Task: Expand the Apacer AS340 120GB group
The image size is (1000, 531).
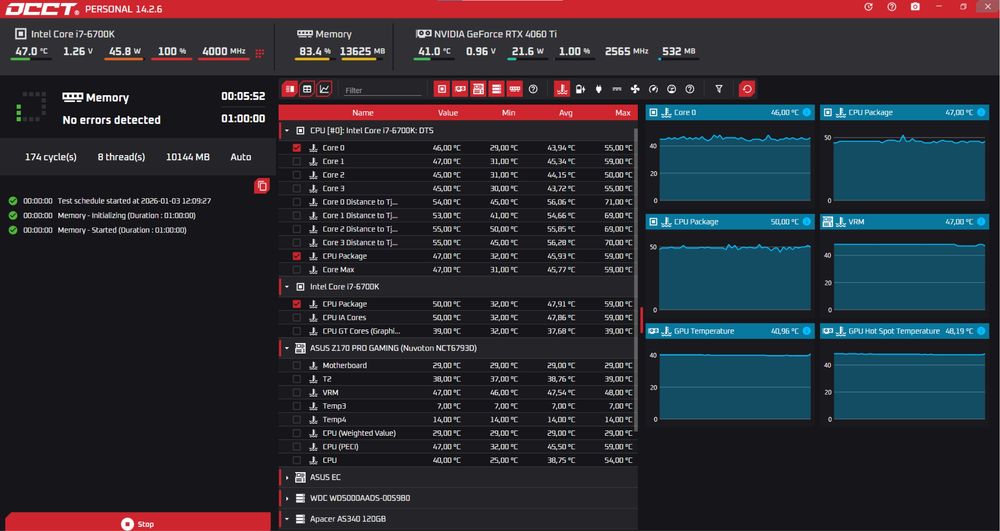Action: tap(286, 520)
